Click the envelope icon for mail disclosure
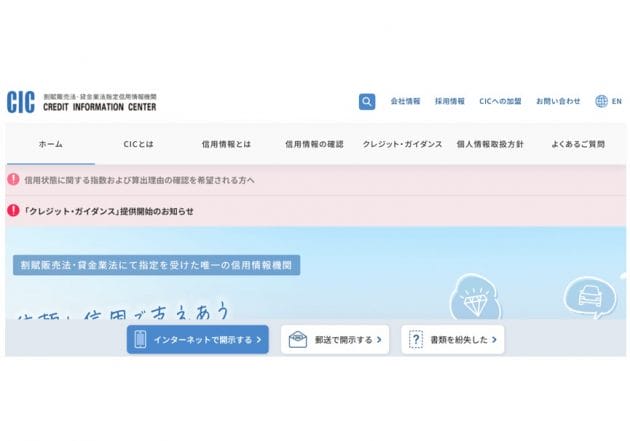 [x=298, y=339]
